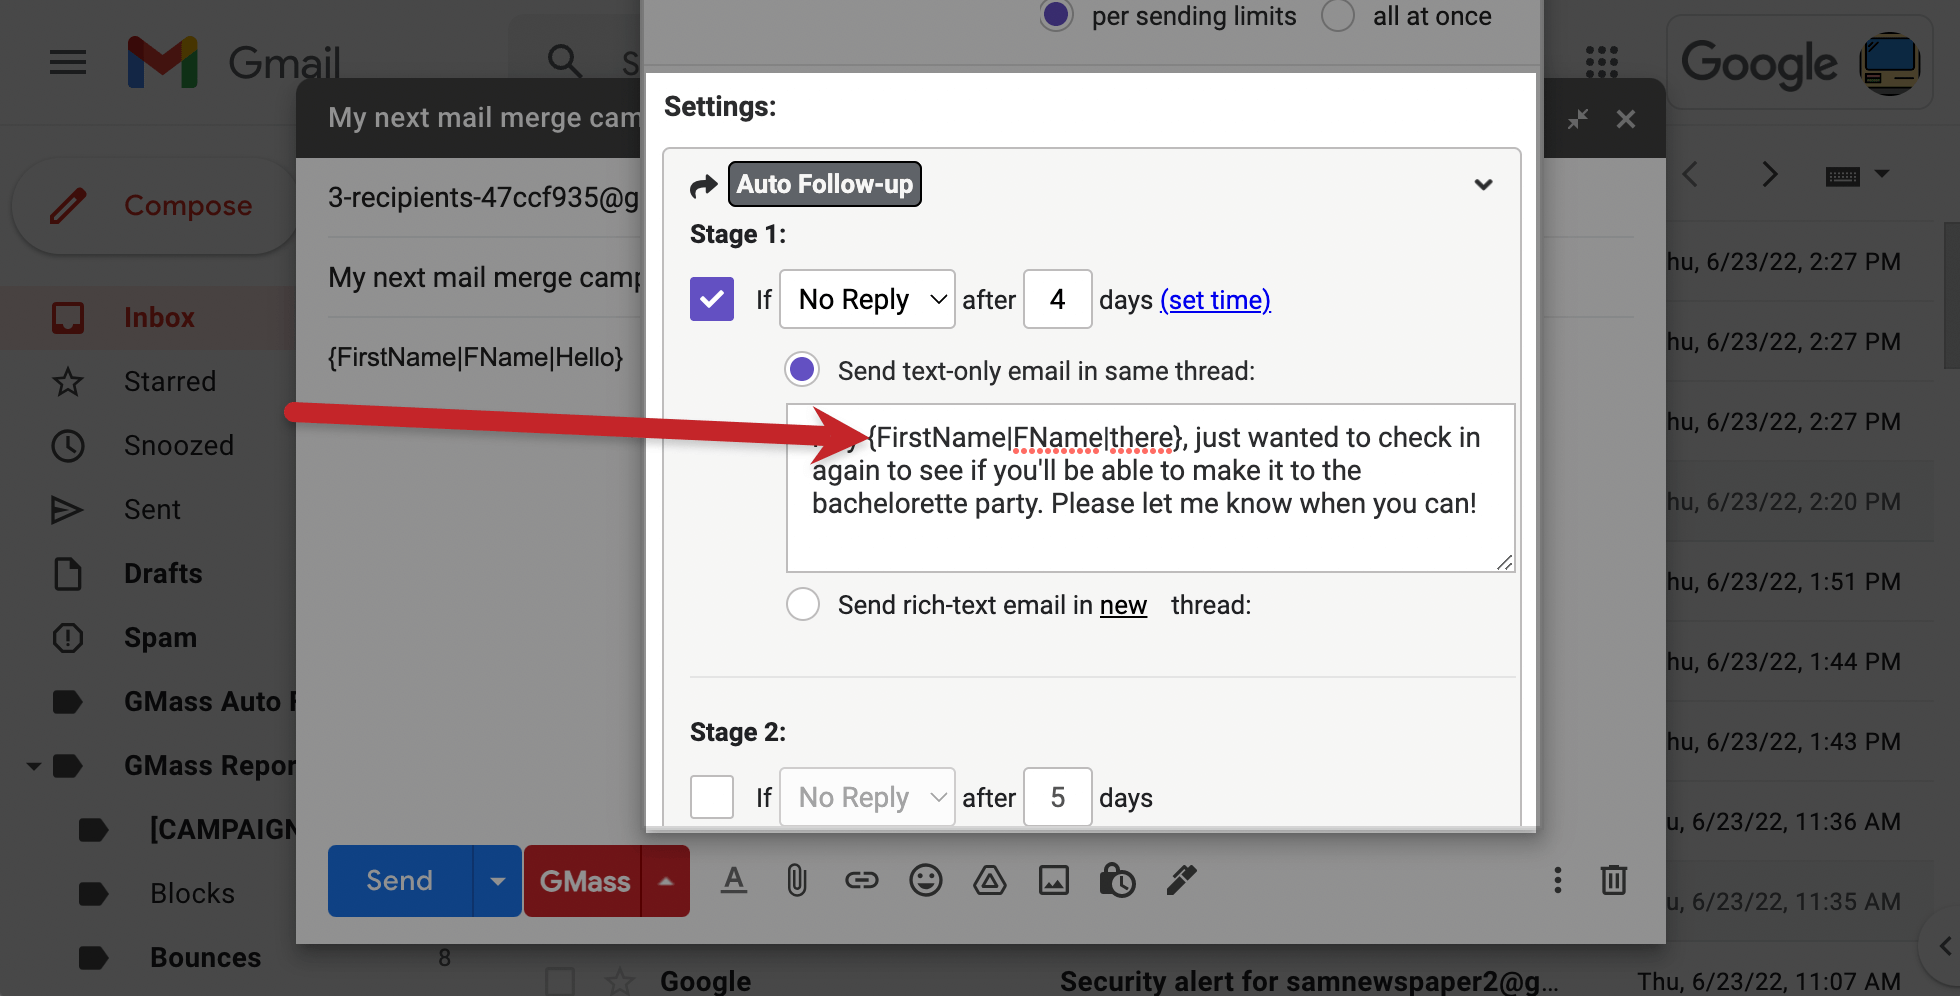The width and height of the screenshot is (1960, 996).
Task: Toggle the GMass settings arrow
Action: coord(666,881)
